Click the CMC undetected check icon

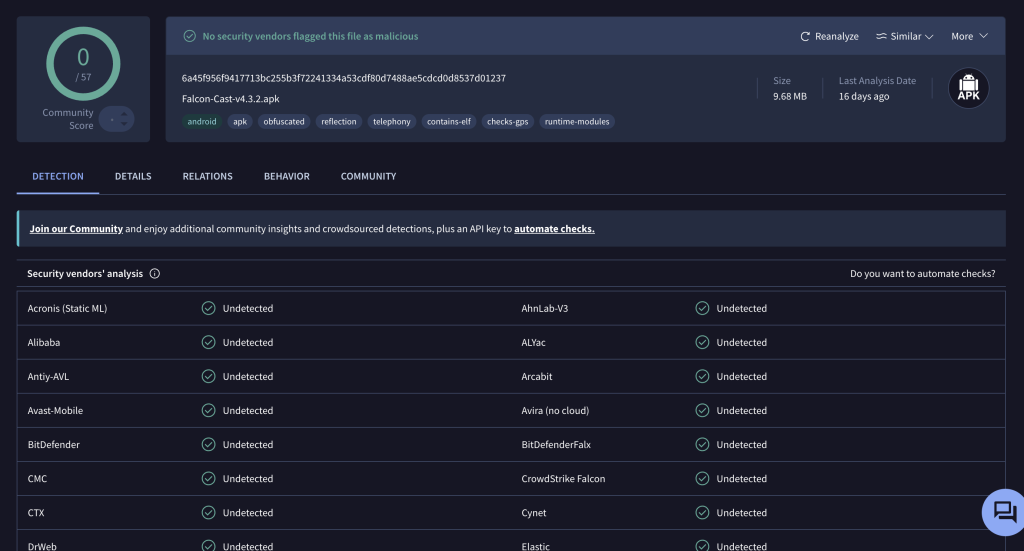point(208,479)
